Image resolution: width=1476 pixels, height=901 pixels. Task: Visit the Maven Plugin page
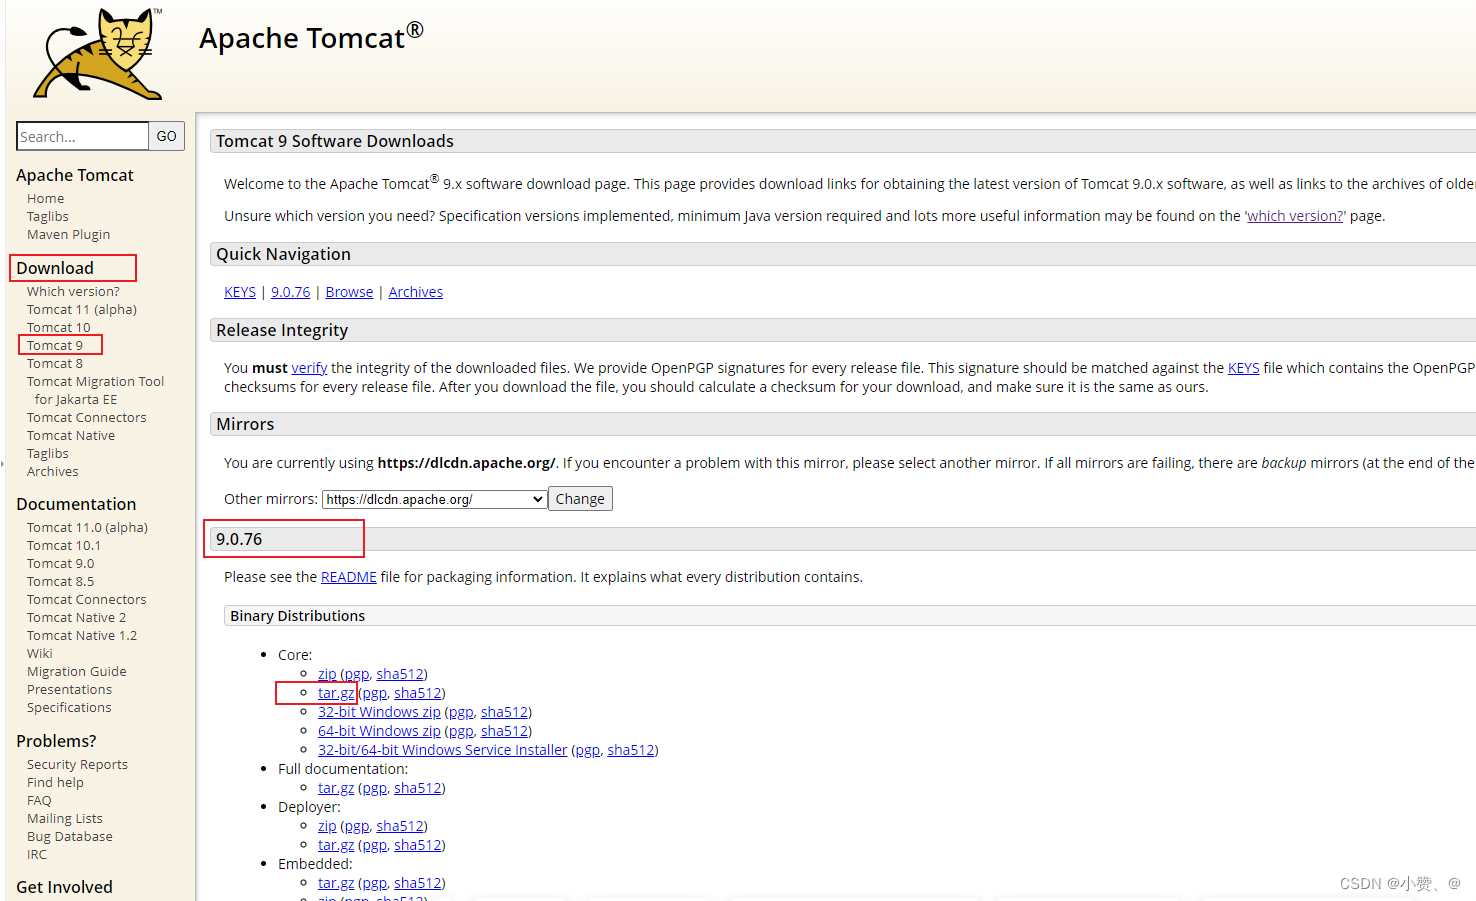click(68, 234)
